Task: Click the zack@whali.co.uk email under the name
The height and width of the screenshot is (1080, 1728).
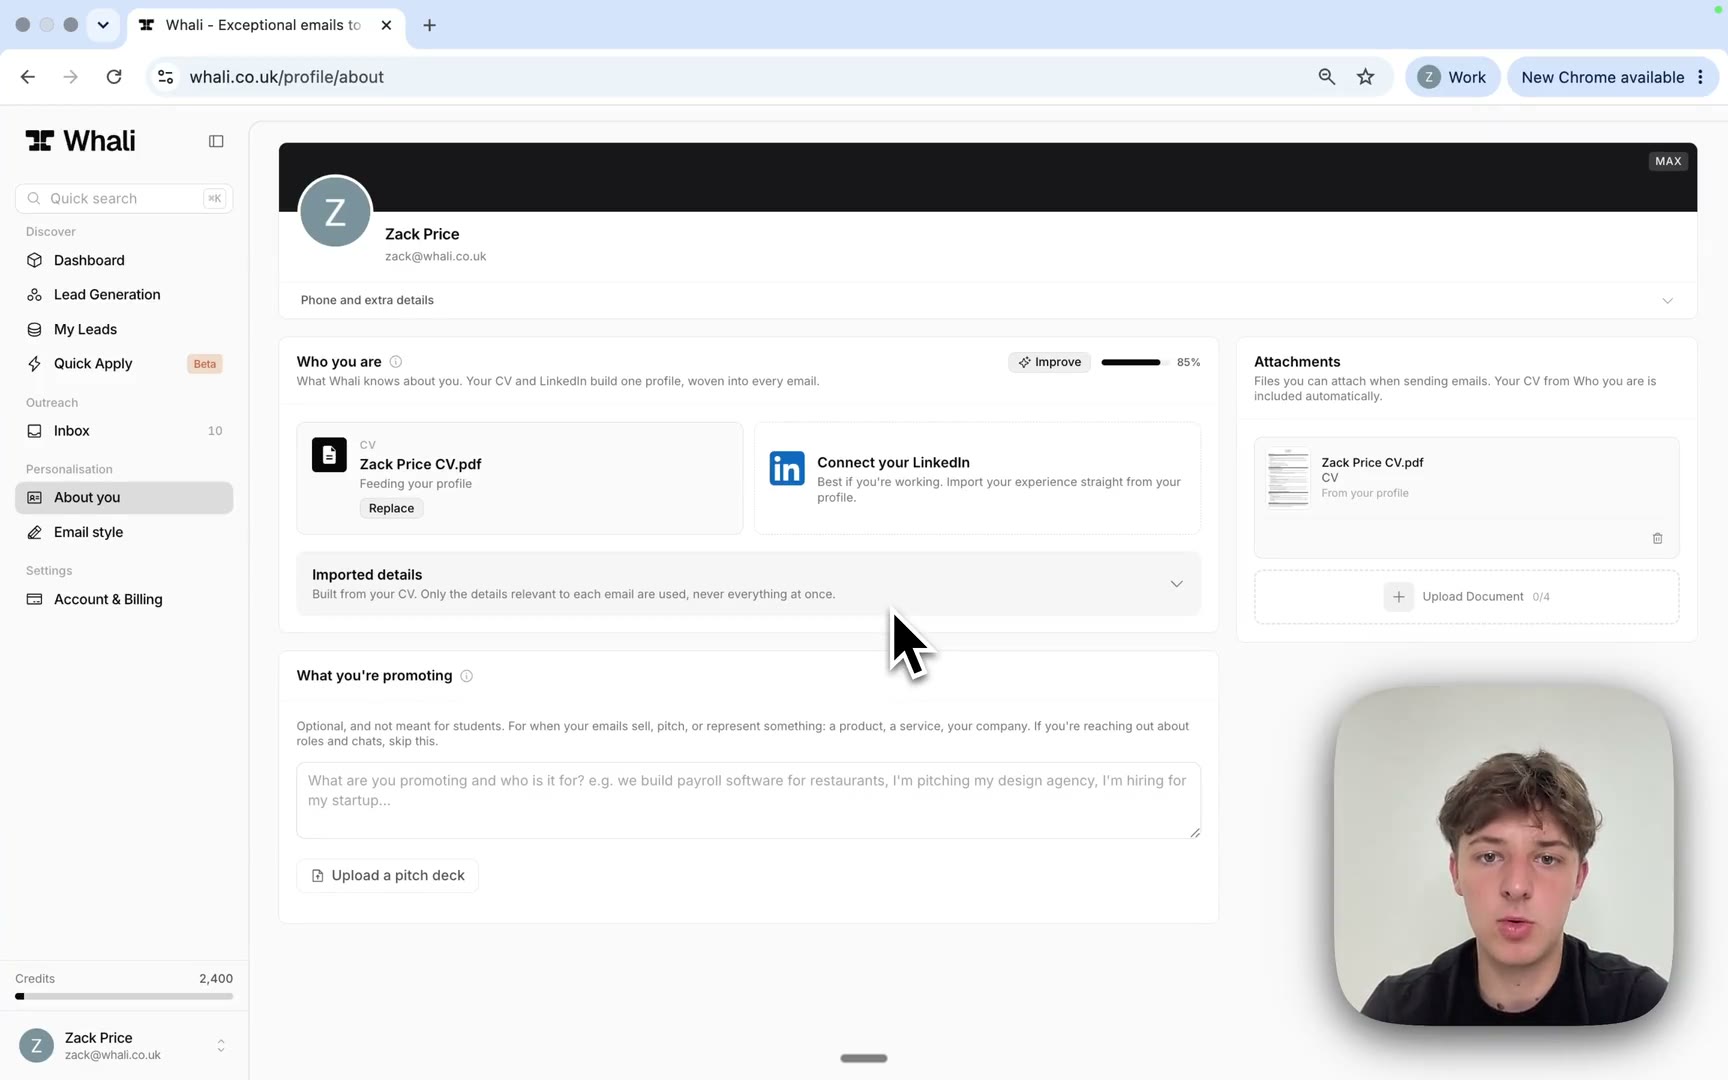Action: point(435,257)
